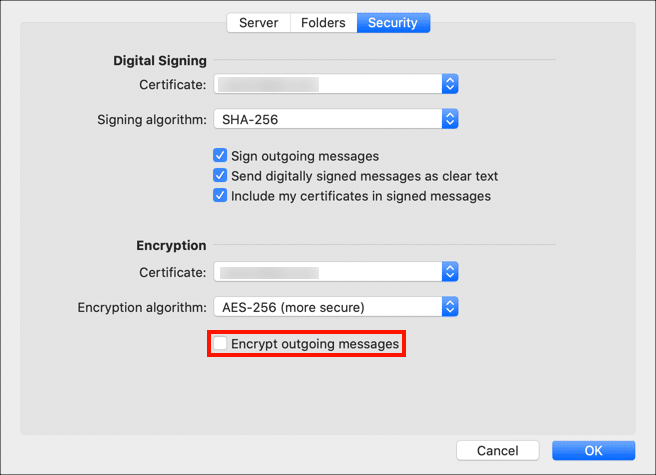656x475 pixels.
Task: Click the blue chevrons on the Signing algorithm dropdown
Action: point(450,119)
